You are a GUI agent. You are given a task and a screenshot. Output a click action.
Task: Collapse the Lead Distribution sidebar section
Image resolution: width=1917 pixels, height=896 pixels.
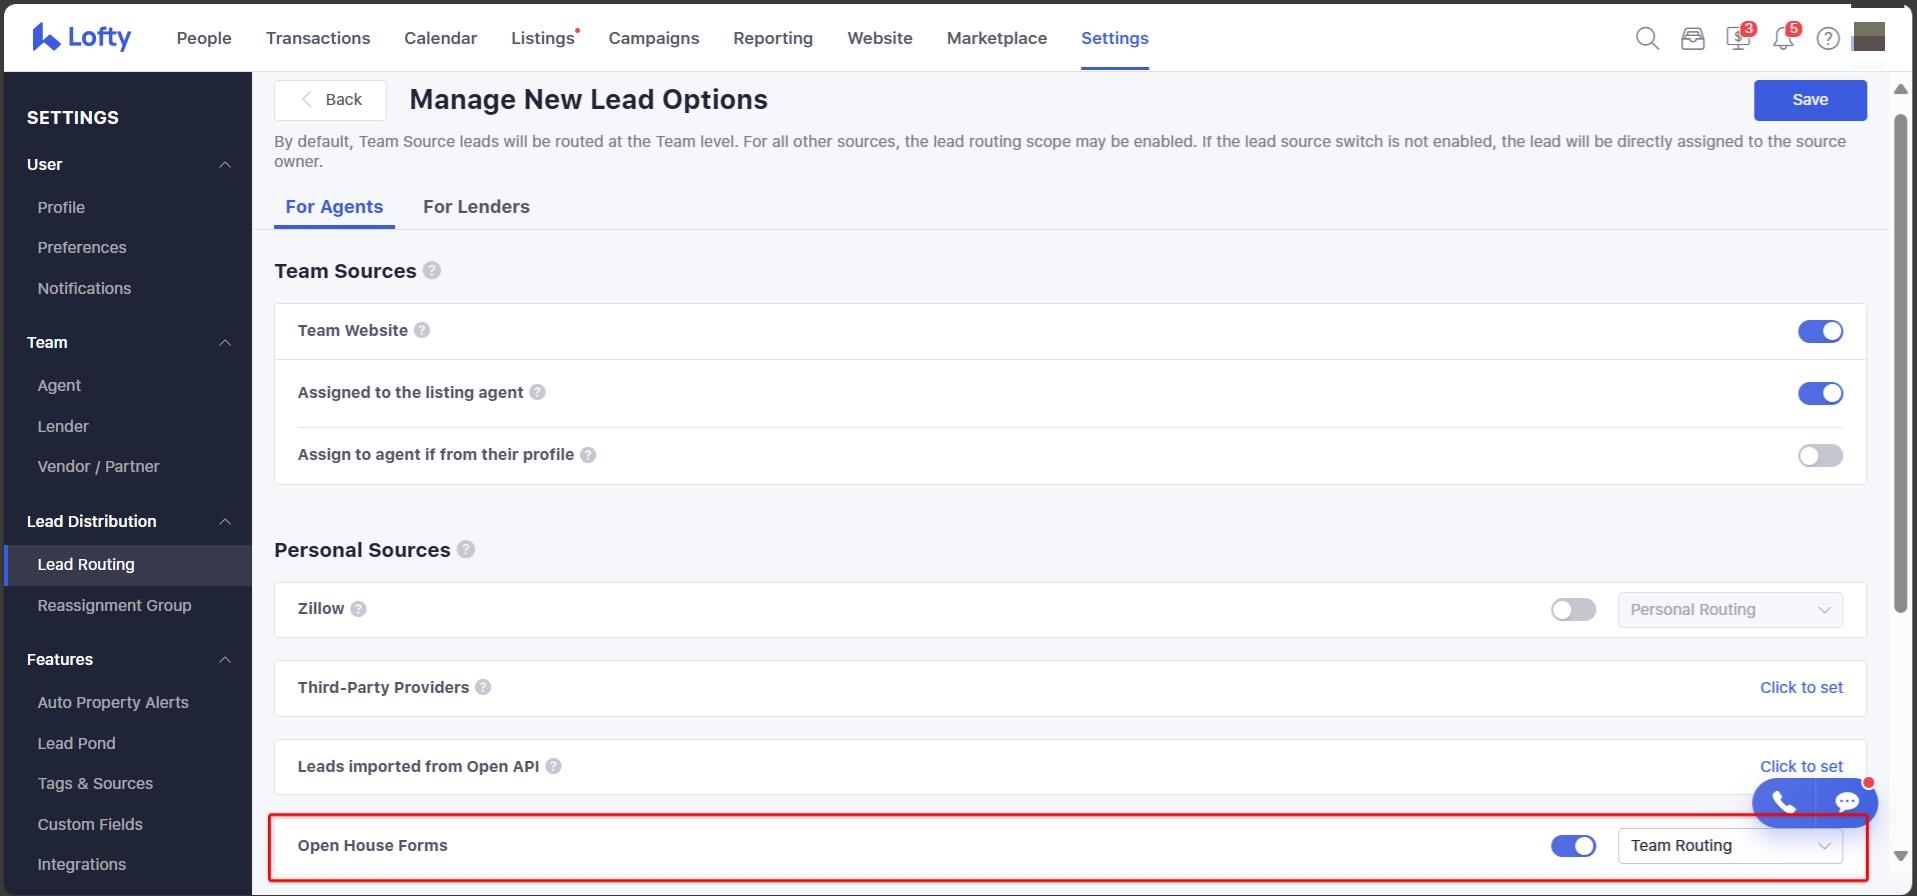(225, 522)
